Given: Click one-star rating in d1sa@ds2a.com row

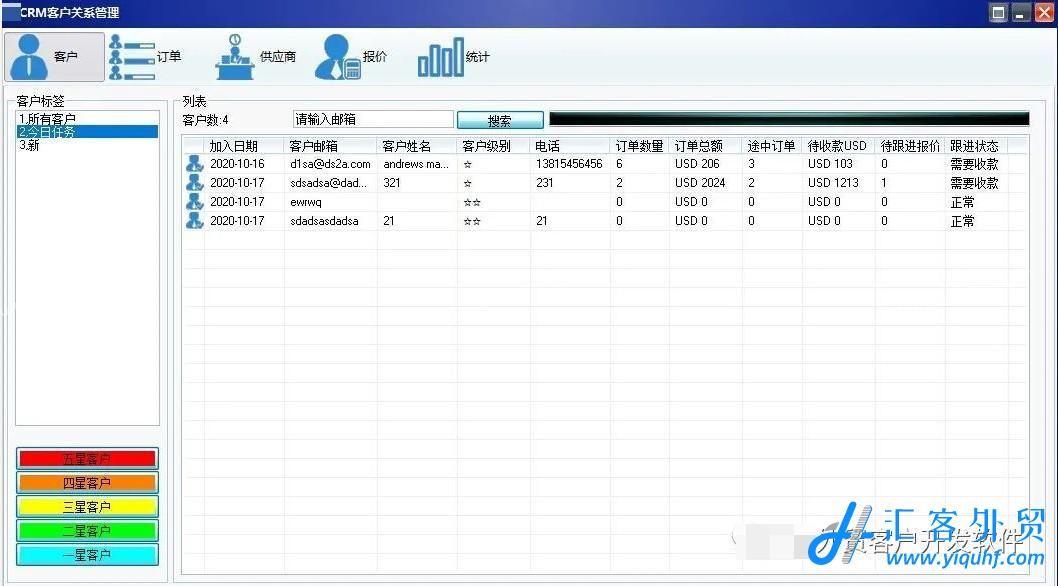Looking at the screenshot, I should click(467, 164).
